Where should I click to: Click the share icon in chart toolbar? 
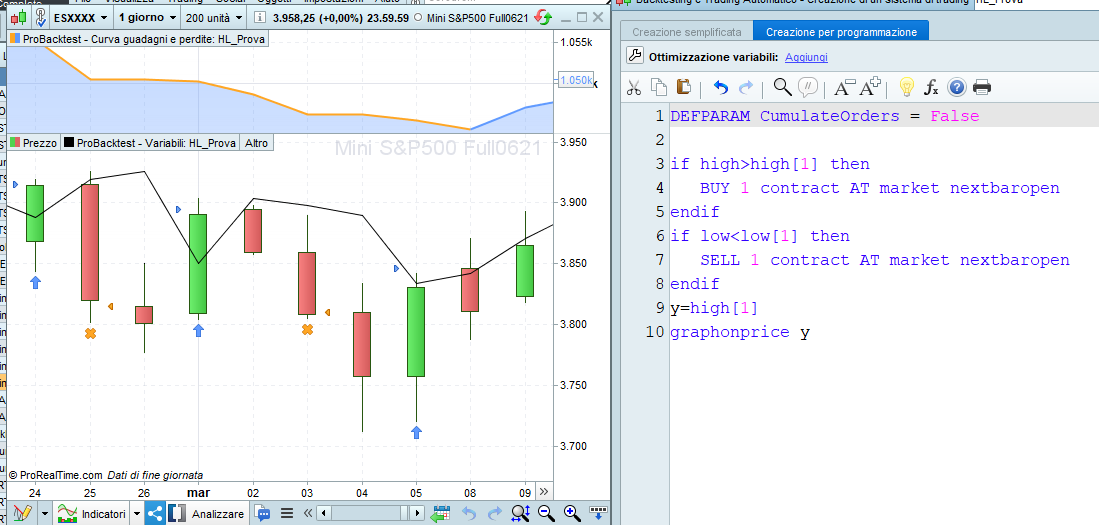(155, 513)
